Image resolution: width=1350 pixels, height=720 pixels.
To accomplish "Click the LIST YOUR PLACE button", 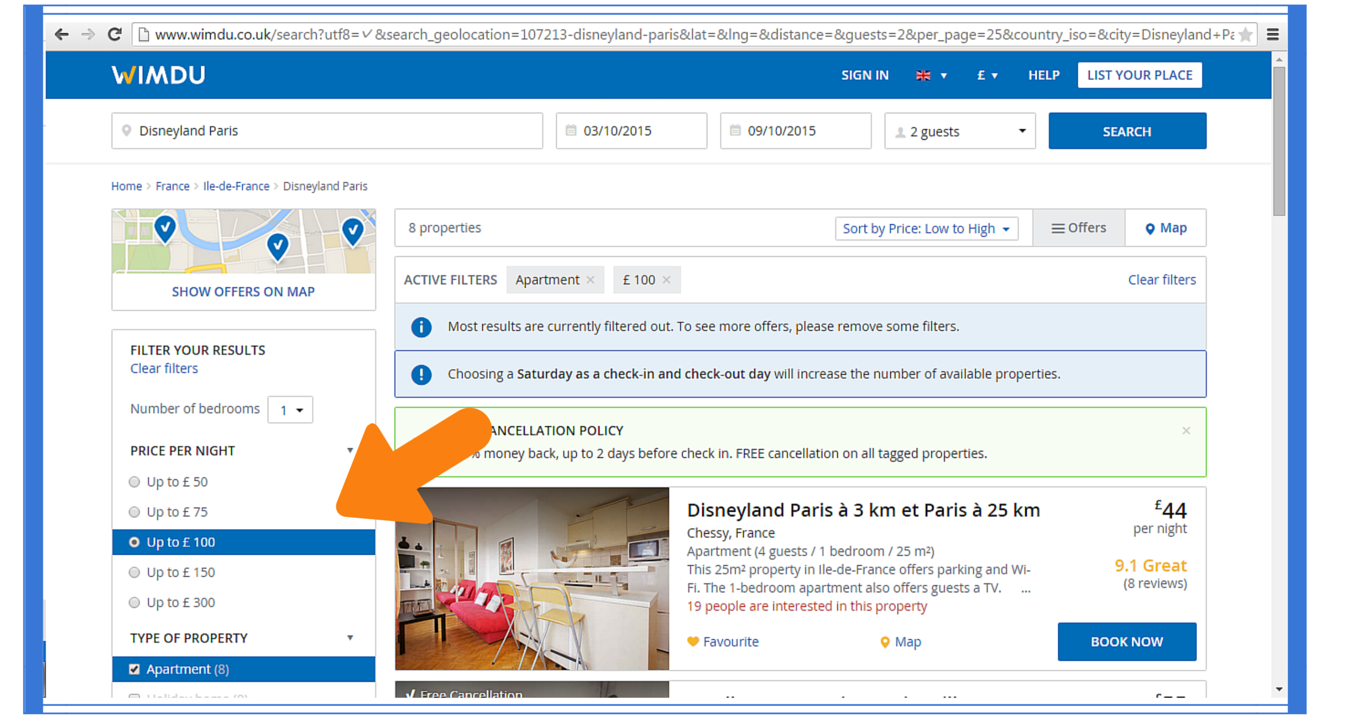I will coord(1140,75).
